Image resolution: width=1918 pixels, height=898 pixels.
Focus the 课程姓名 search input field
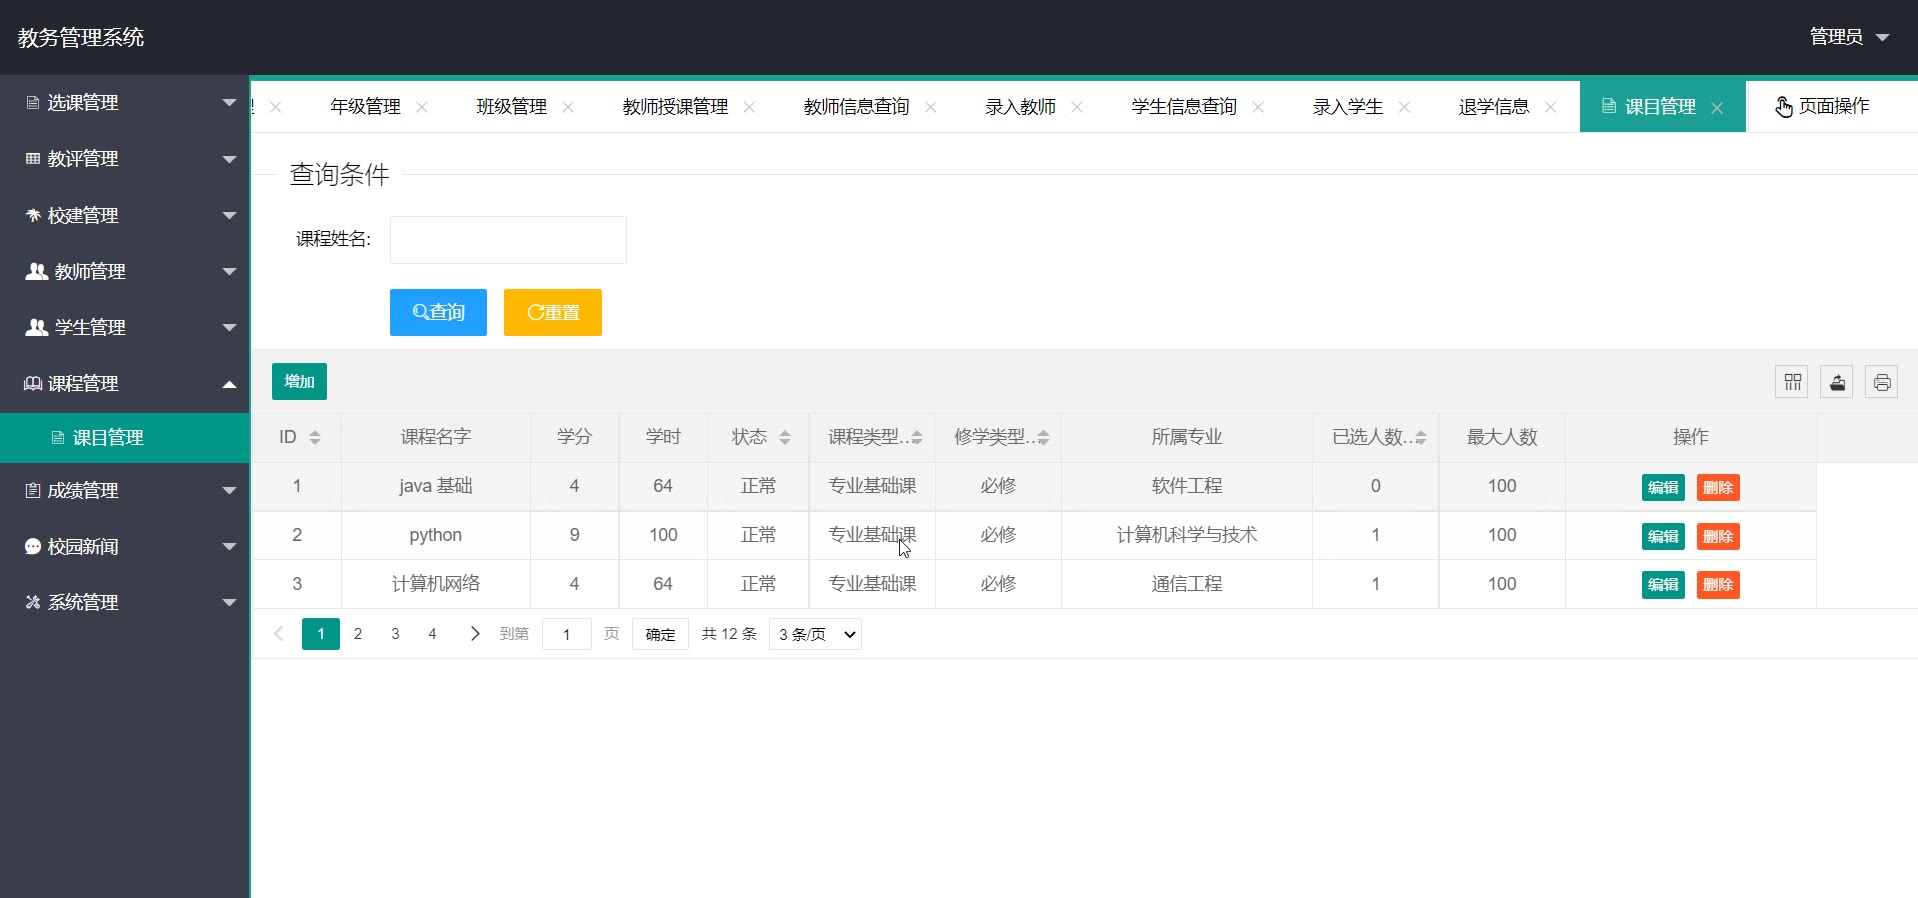click(508, 240)
